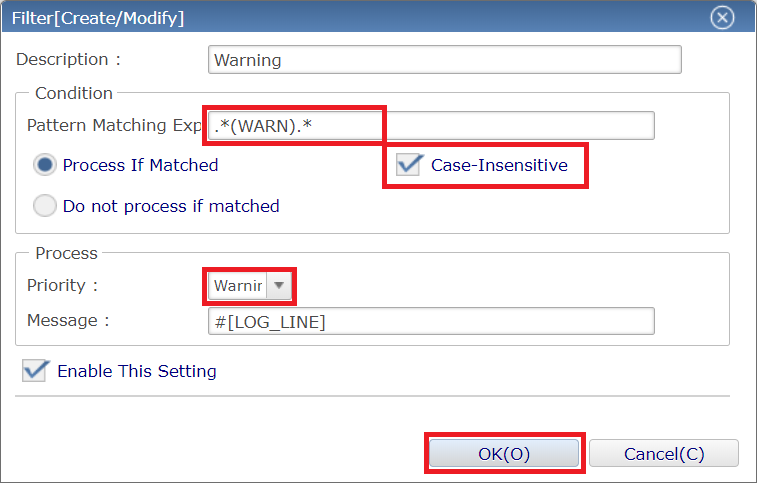Viewport: 757px width, 483px height.
Task: Click the Description label
Action: click(68, 60)
